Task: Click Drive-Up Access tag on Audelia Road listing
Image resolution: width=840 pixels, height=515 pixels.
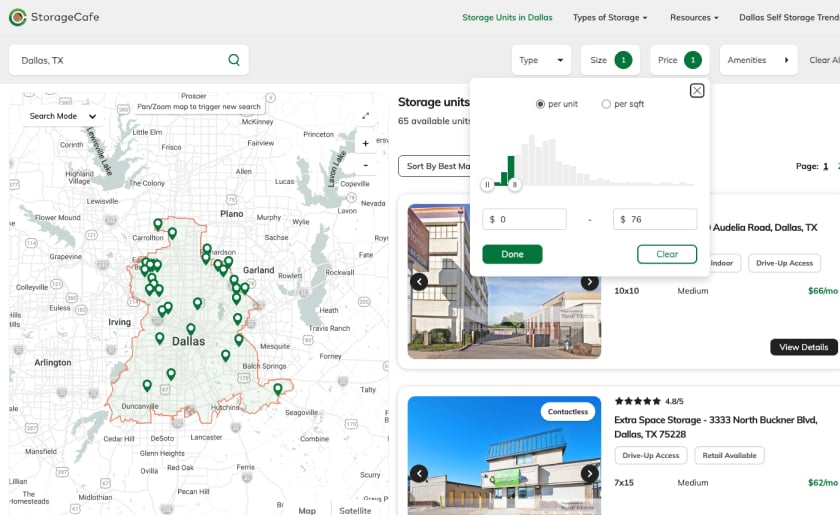Action: coord(784,263)
